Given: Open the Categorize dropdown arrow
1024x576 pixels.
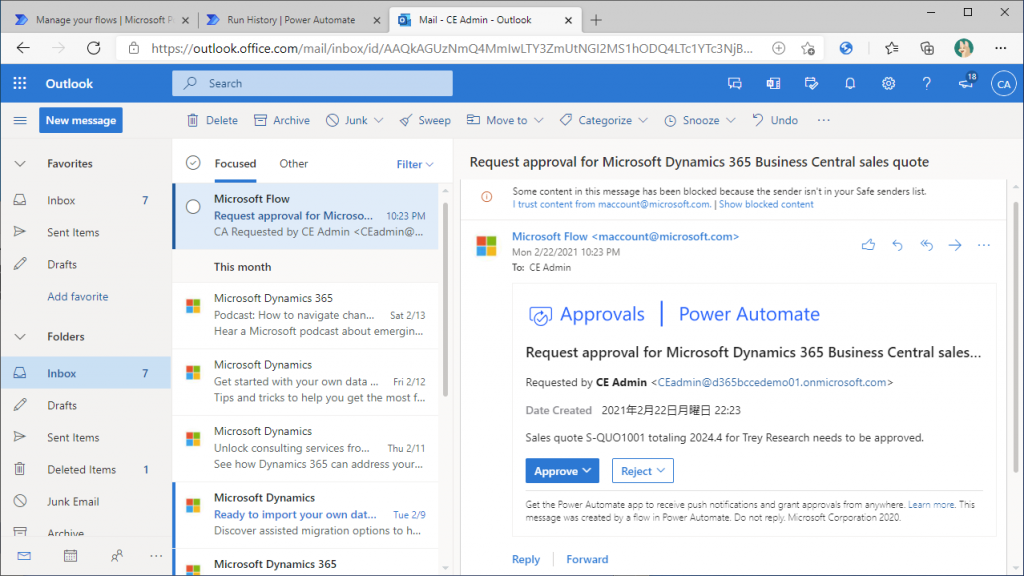Looking at the screenshot, I should click(643, 120).
